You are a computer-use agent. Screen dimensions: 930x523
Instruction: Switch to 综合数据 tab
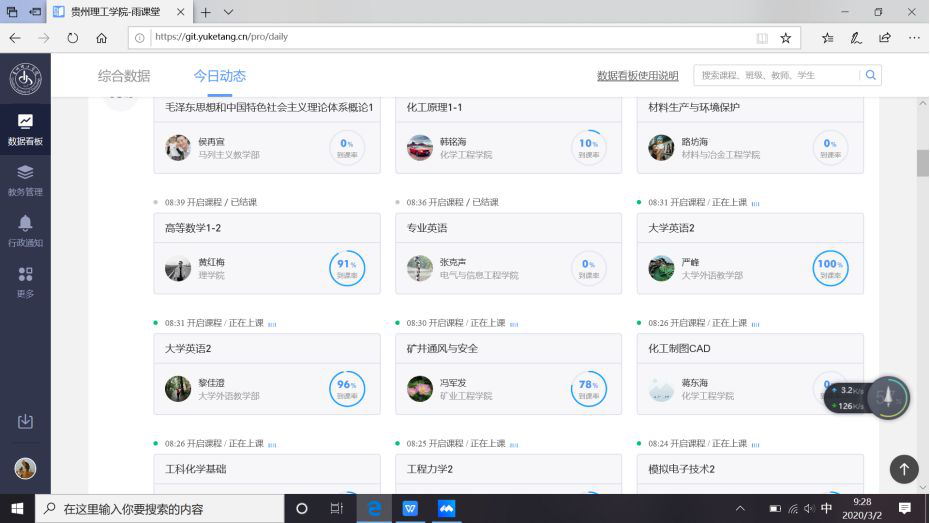[x=124, y=76]
